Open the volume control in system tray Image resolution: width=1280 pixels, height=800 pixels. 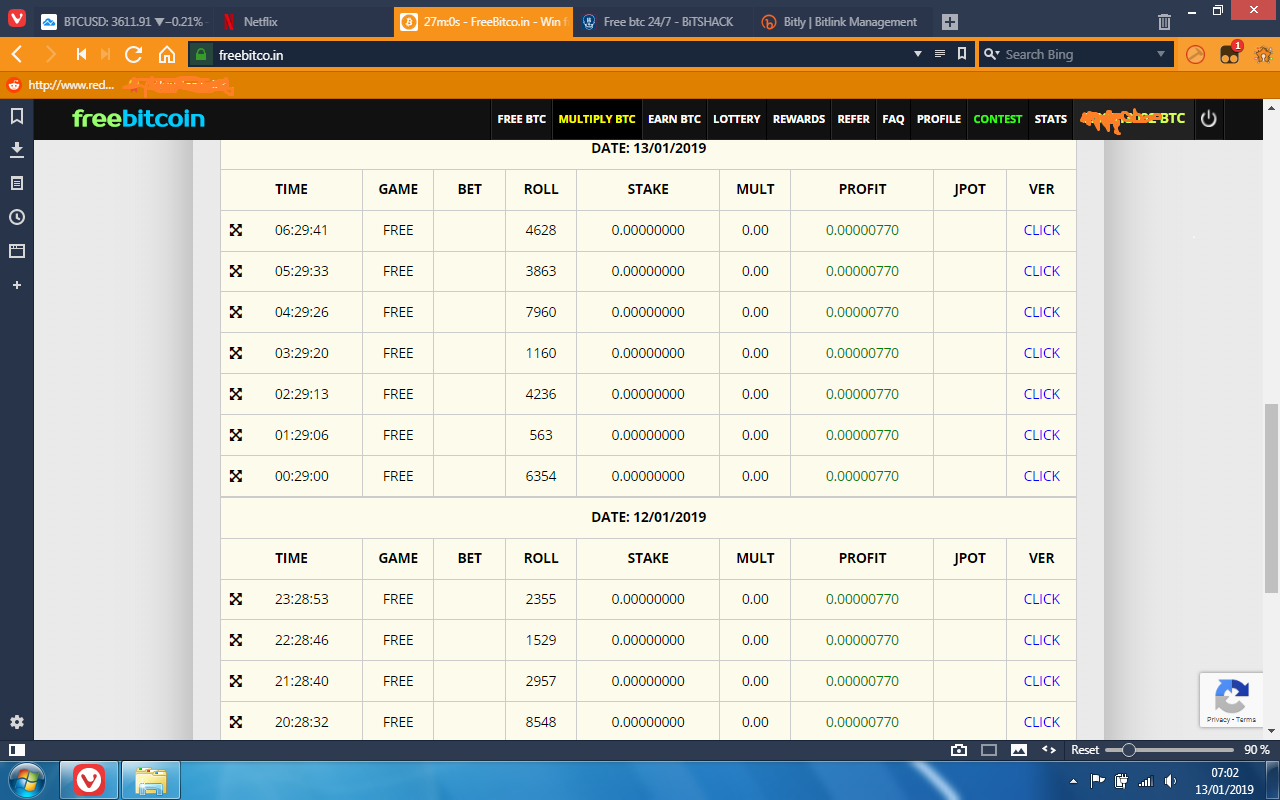tap(1169, 781)
